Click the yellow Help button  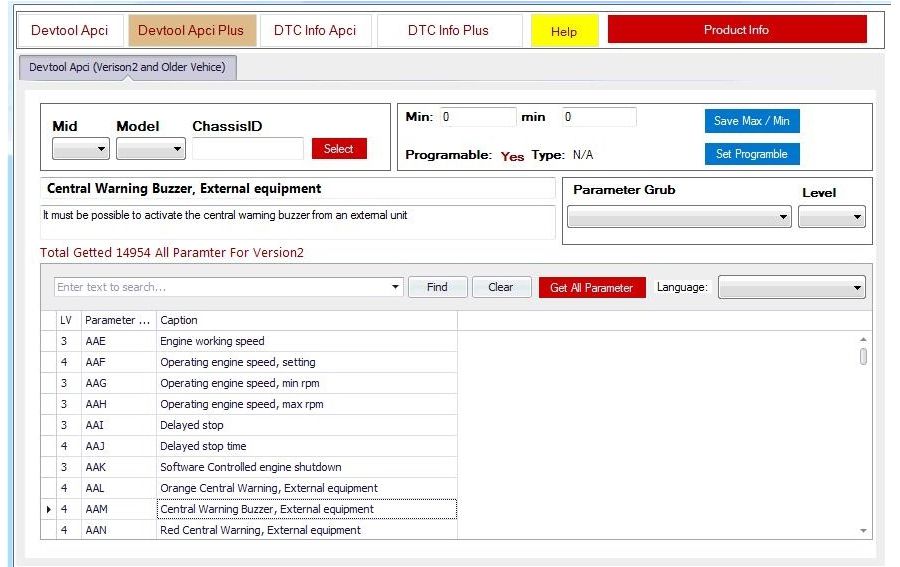tap(564, 31)
